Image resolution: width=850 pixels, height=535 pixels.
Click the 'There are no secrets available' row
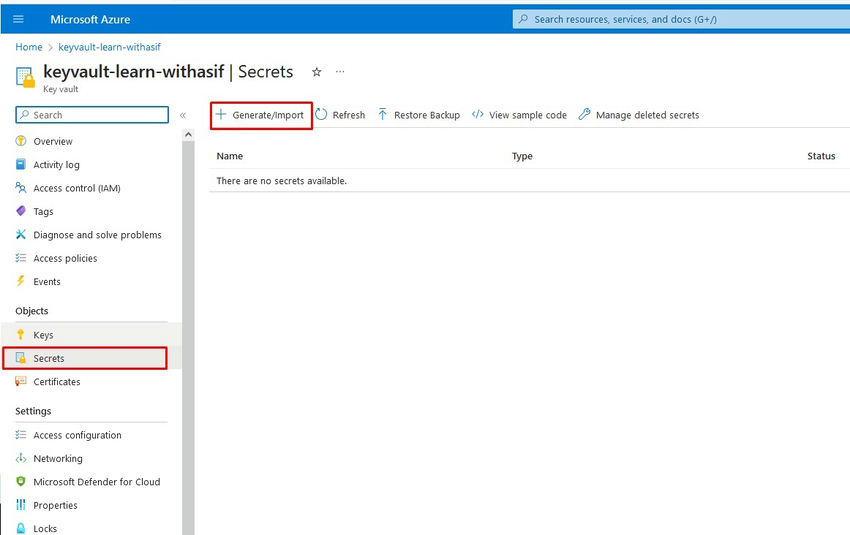click(x=529, y=181)
